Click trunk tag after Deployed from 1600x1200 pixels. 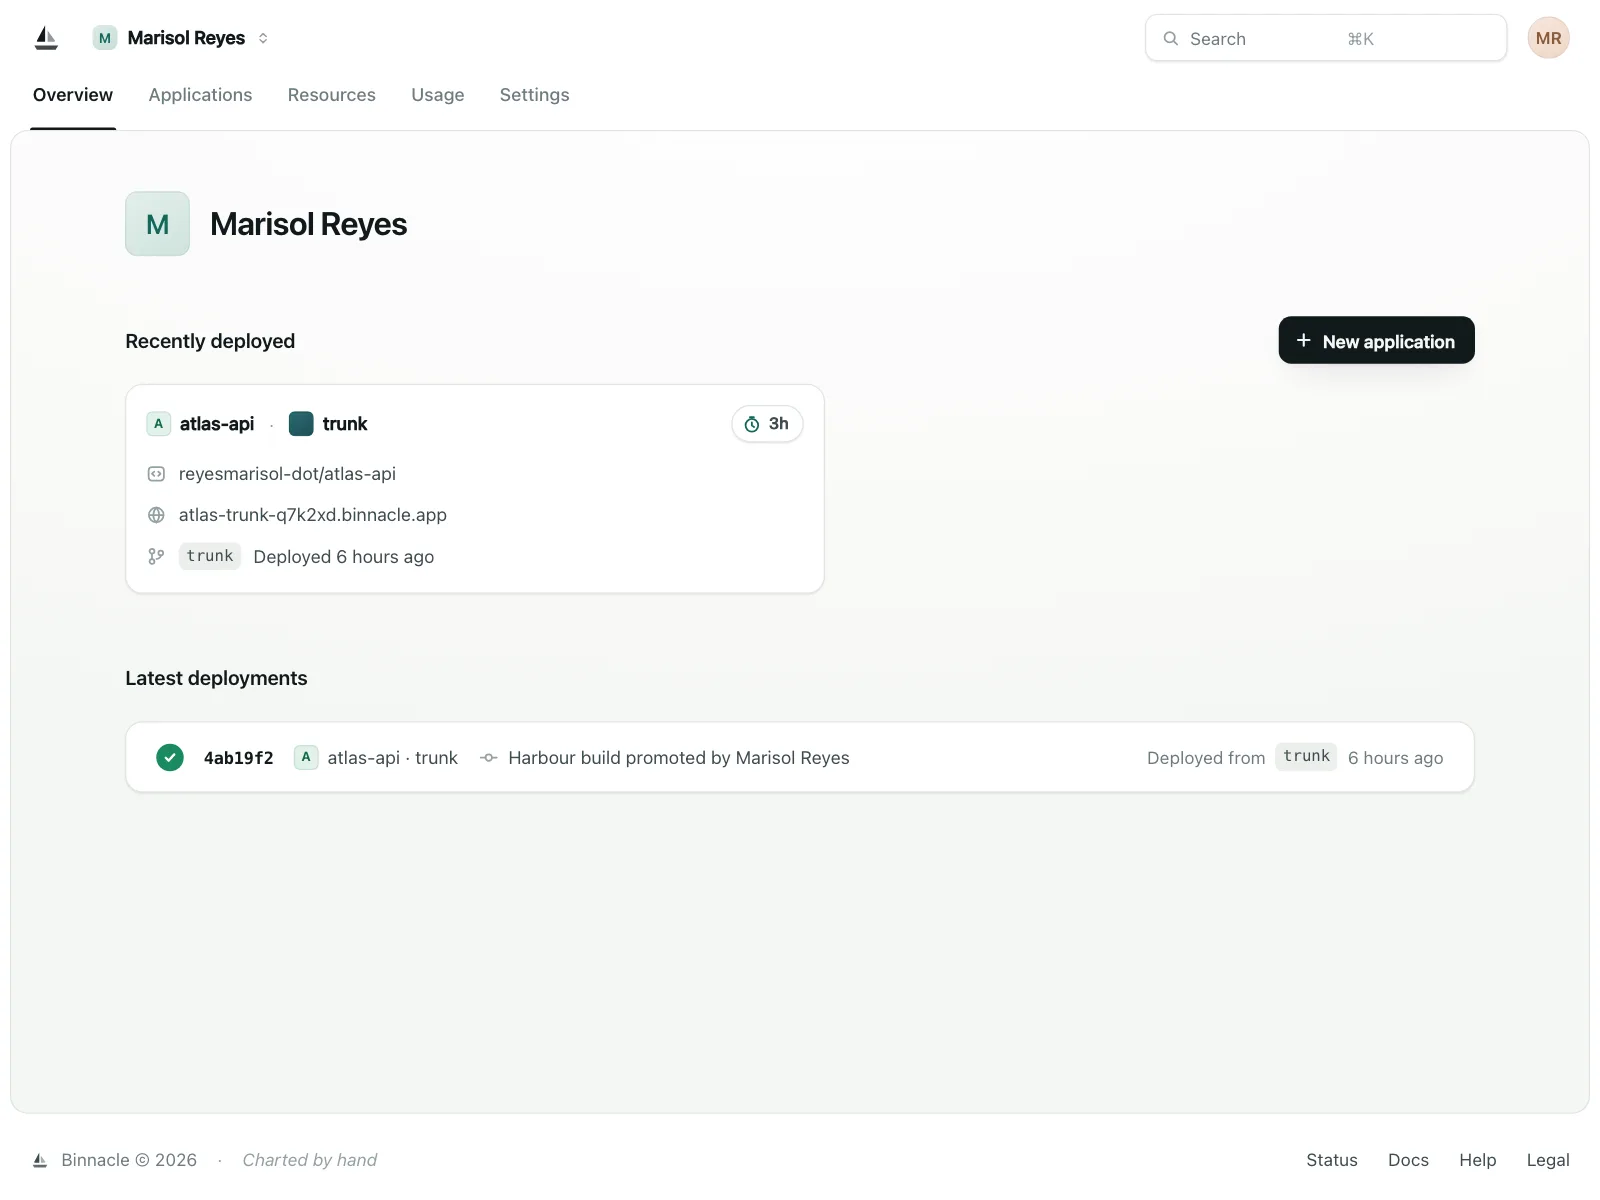coord(1306,756)
